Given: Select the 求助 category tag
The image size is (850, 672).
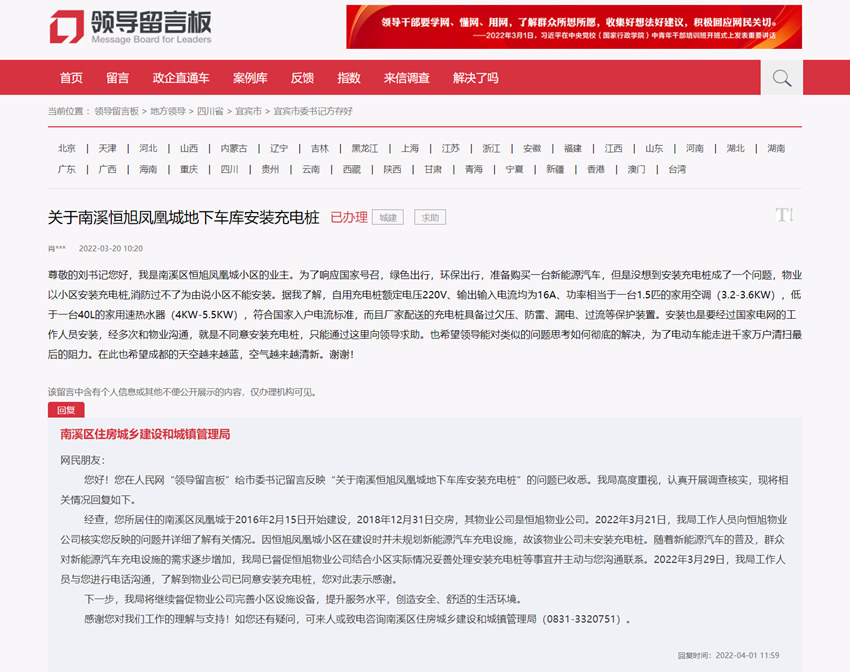Looking at the screenshot, I should tap(428, 216).
